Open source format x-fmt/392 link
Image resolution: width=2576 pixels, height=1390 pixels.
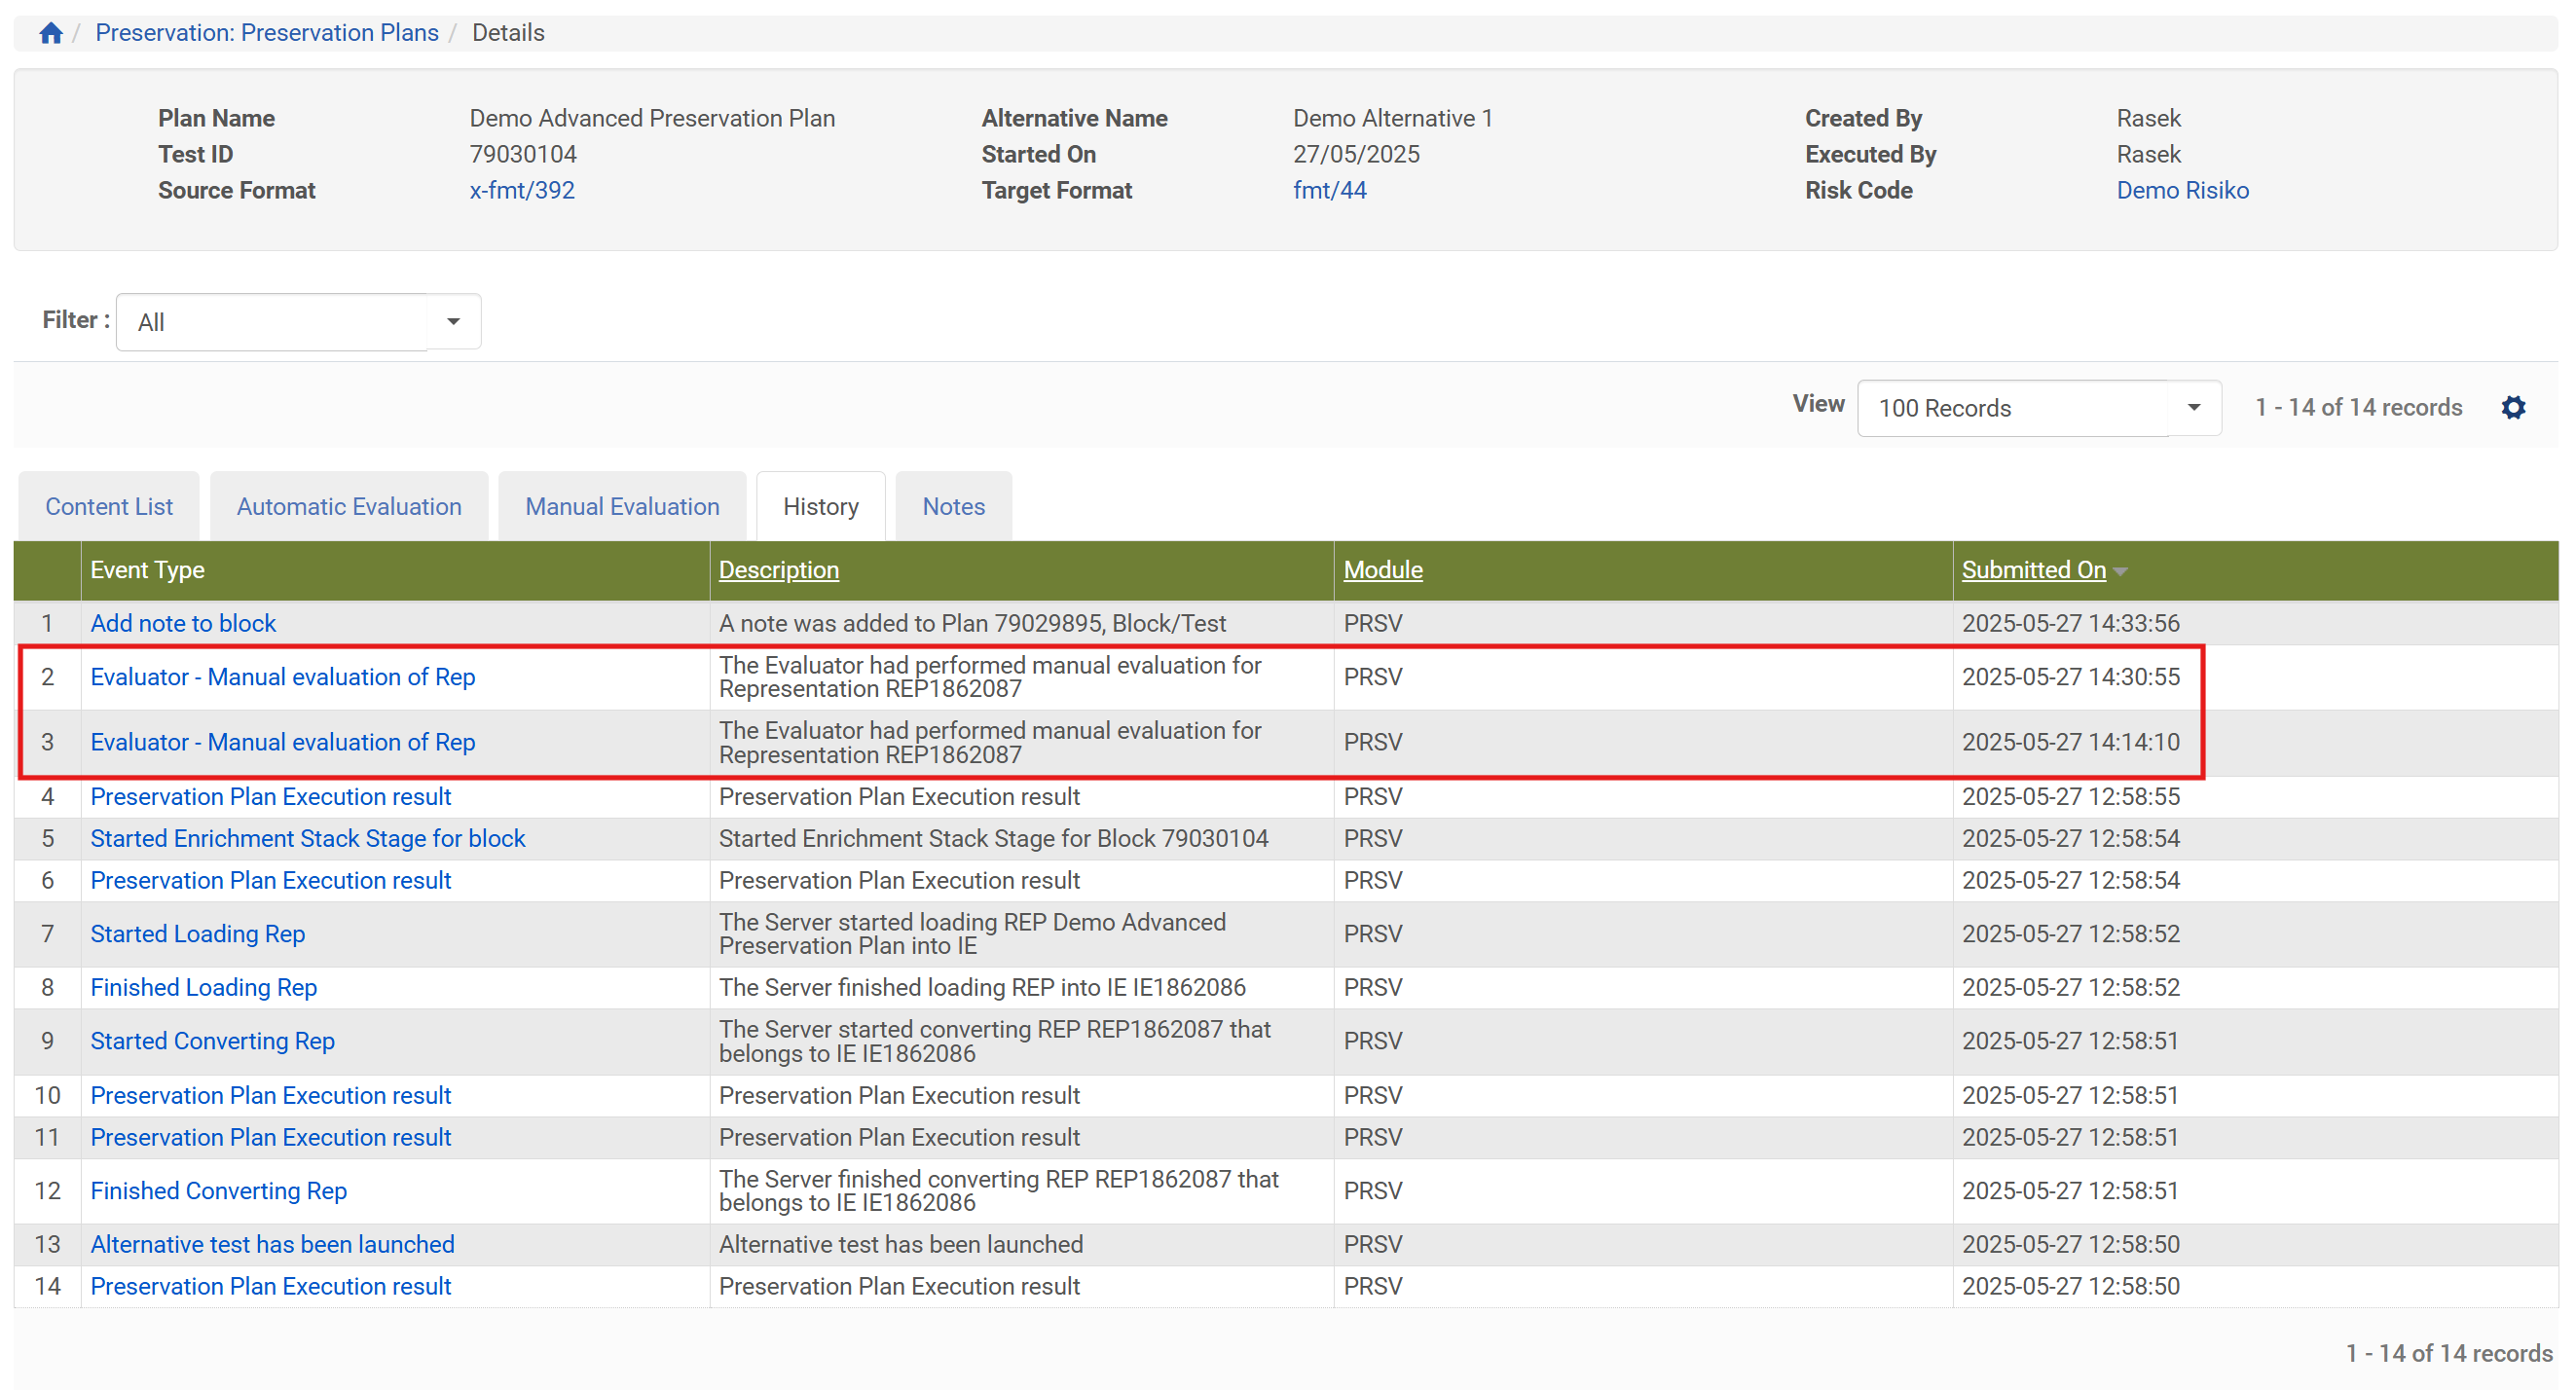[x=521, y=190]
